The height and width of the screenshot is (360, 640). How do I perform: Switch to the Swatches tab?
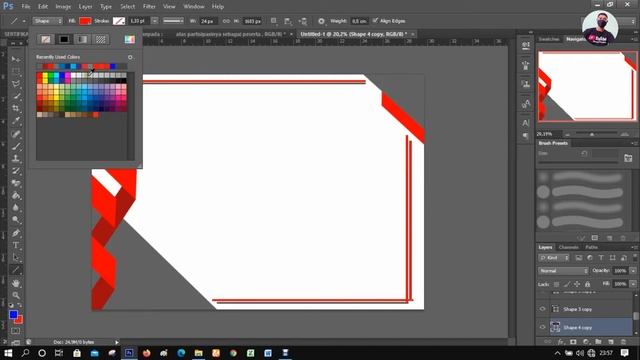click(549, 39)
